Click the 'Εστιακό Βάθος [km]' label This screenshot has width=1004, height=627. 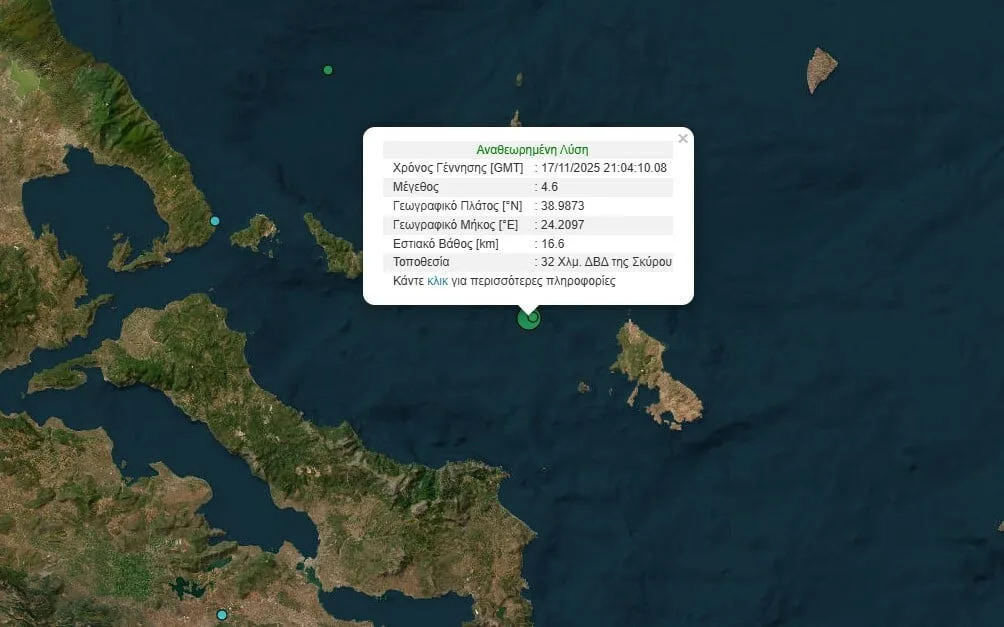point(445,244)
